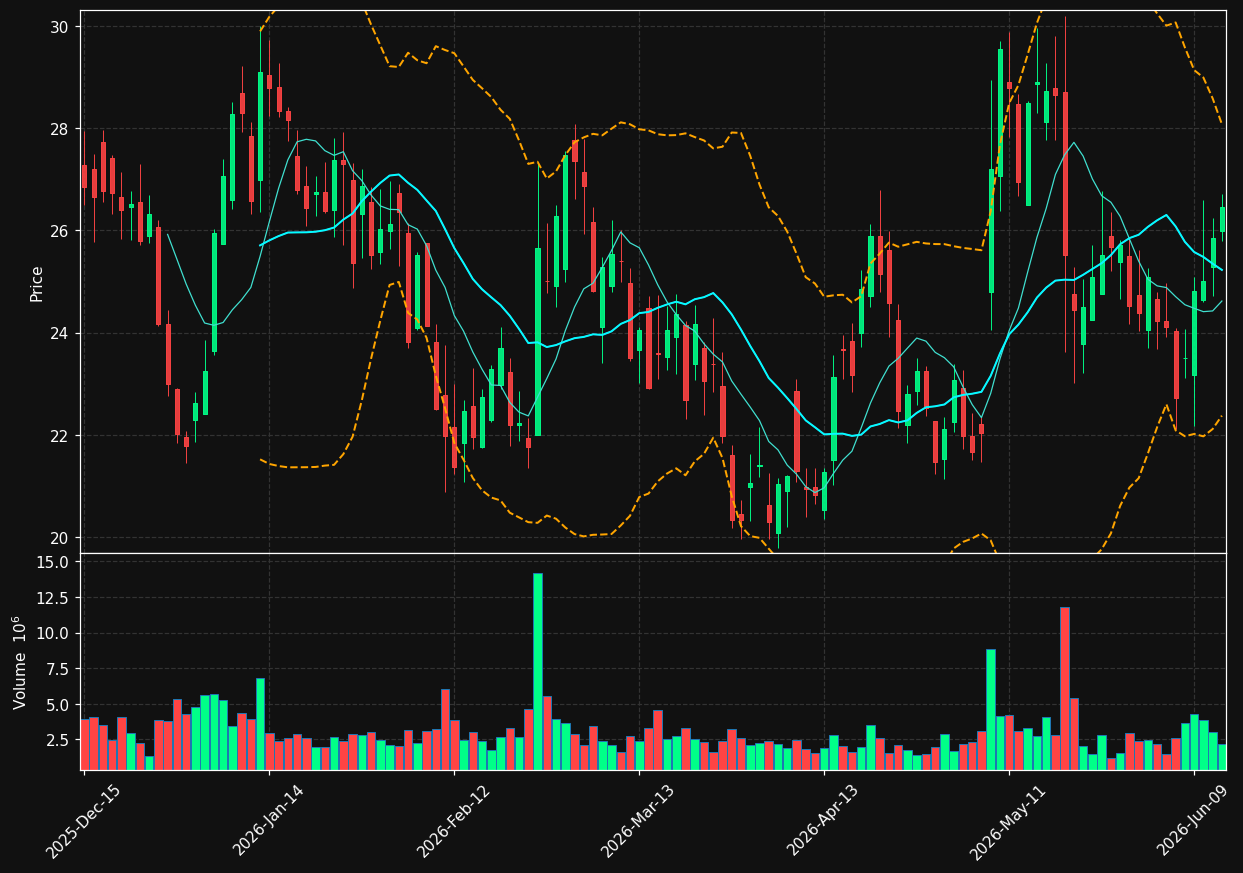
Task: Select the 22 price tick label
Action: click(x=58, y=436)
